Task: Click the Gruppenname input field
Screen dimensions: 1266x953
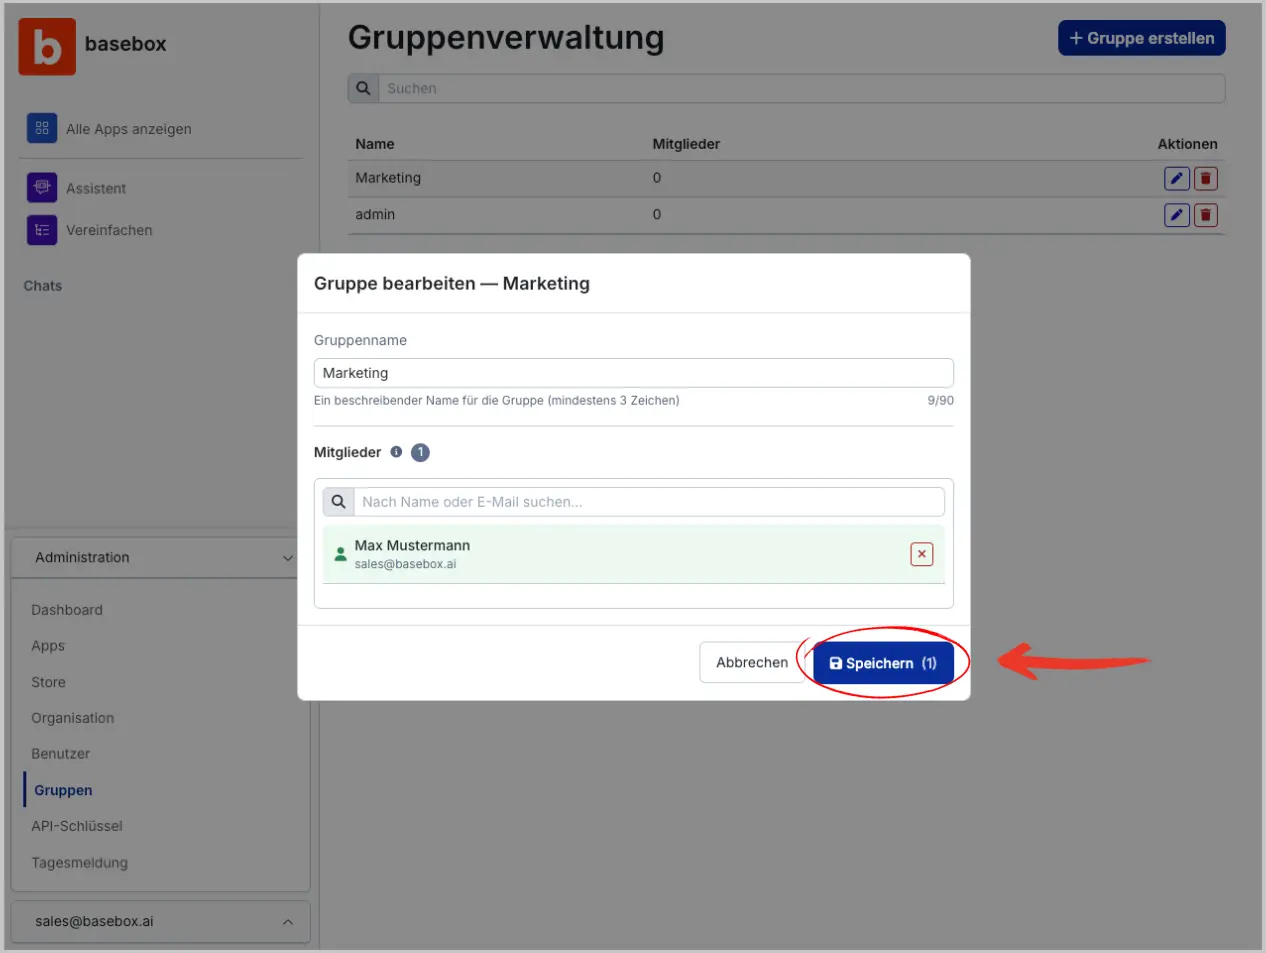Action: [x=633, y=373]
